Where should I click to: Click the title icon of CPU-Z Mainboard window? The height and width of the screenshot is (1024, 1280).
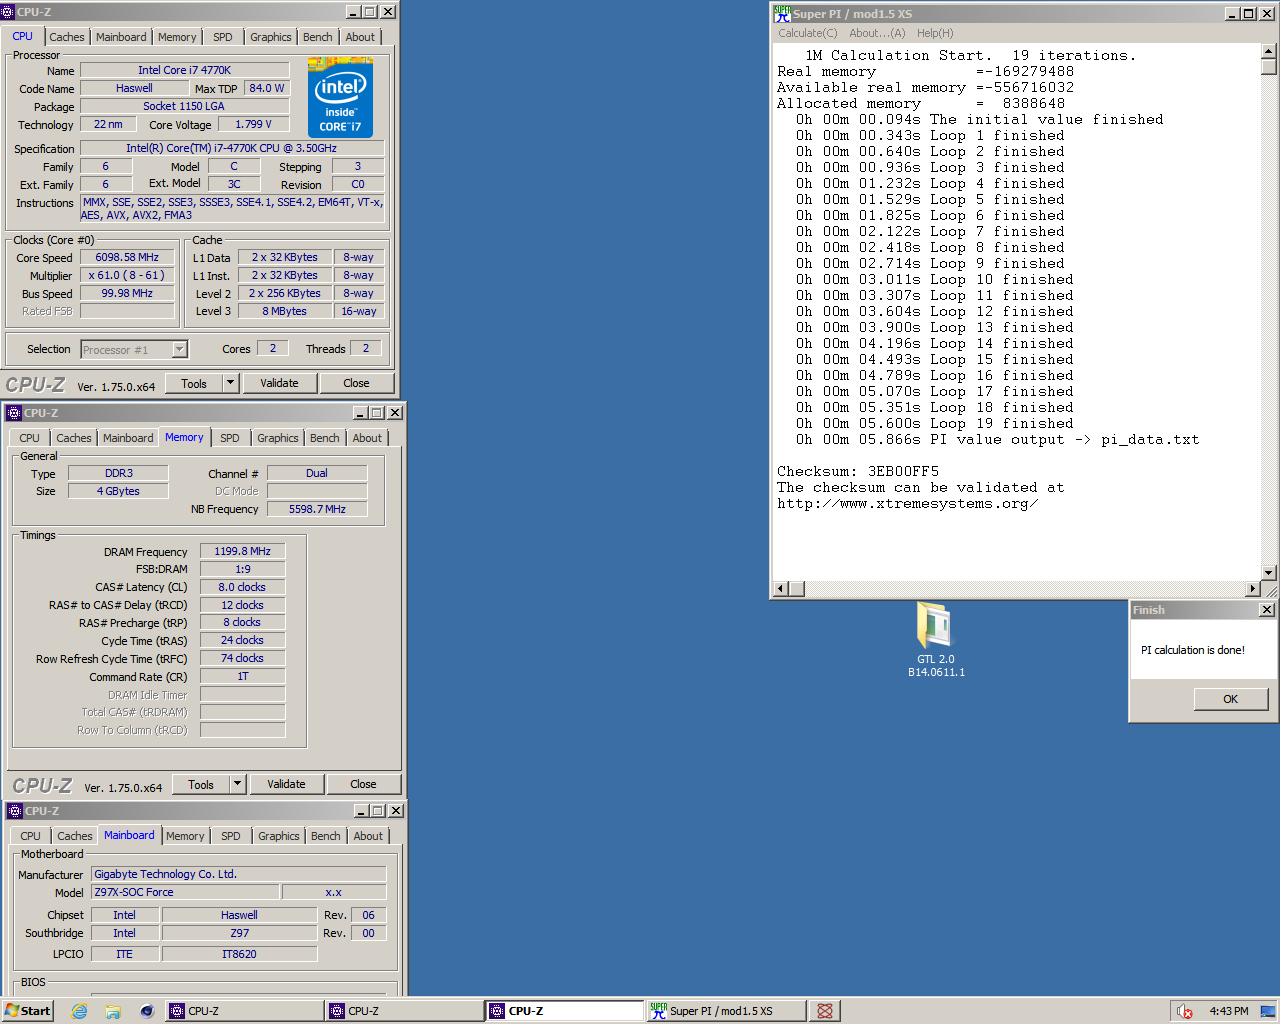coord(15,811)
